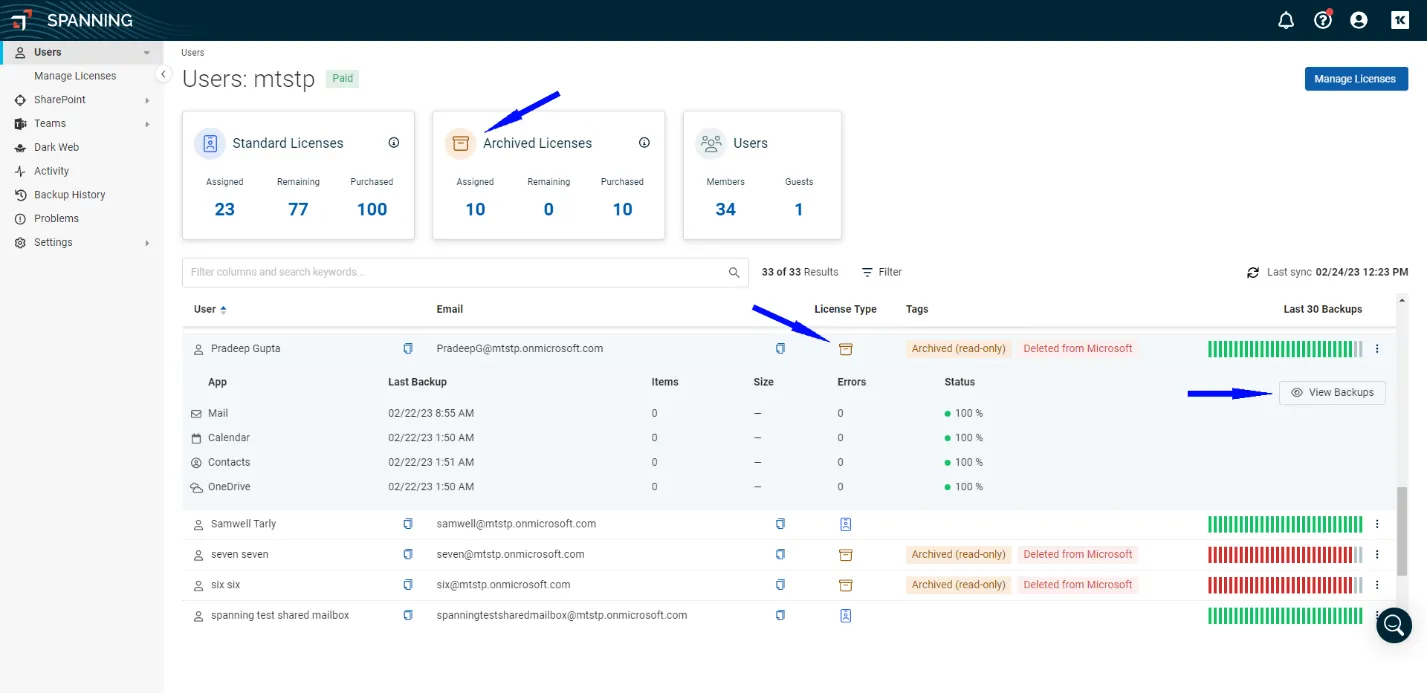Expand the Settings sidebar submenu
Image resolution: width=1427 pixels, height=693 pixels.
[147, 243]
